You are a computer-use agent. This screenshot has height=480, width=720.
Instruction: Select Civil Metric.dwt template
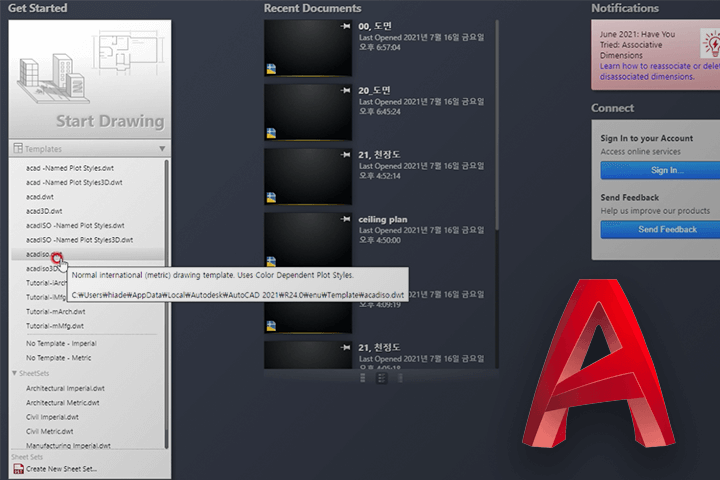click(50, 431)
